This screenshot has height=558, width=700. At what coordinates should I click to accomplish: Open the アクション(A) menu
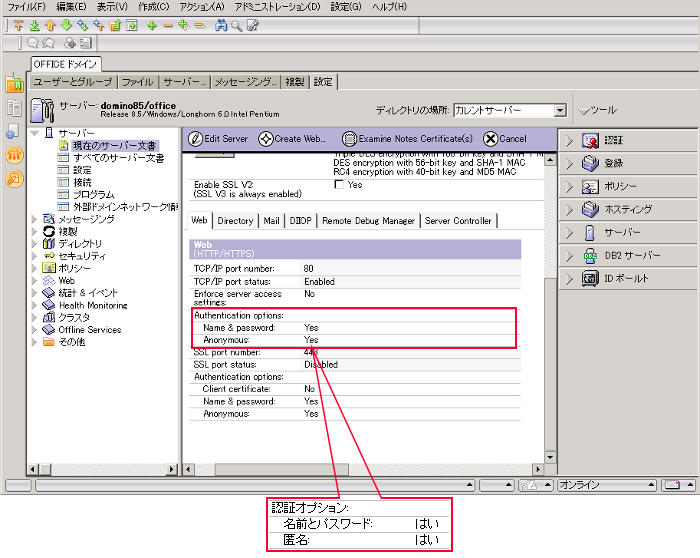coord(201,7)
